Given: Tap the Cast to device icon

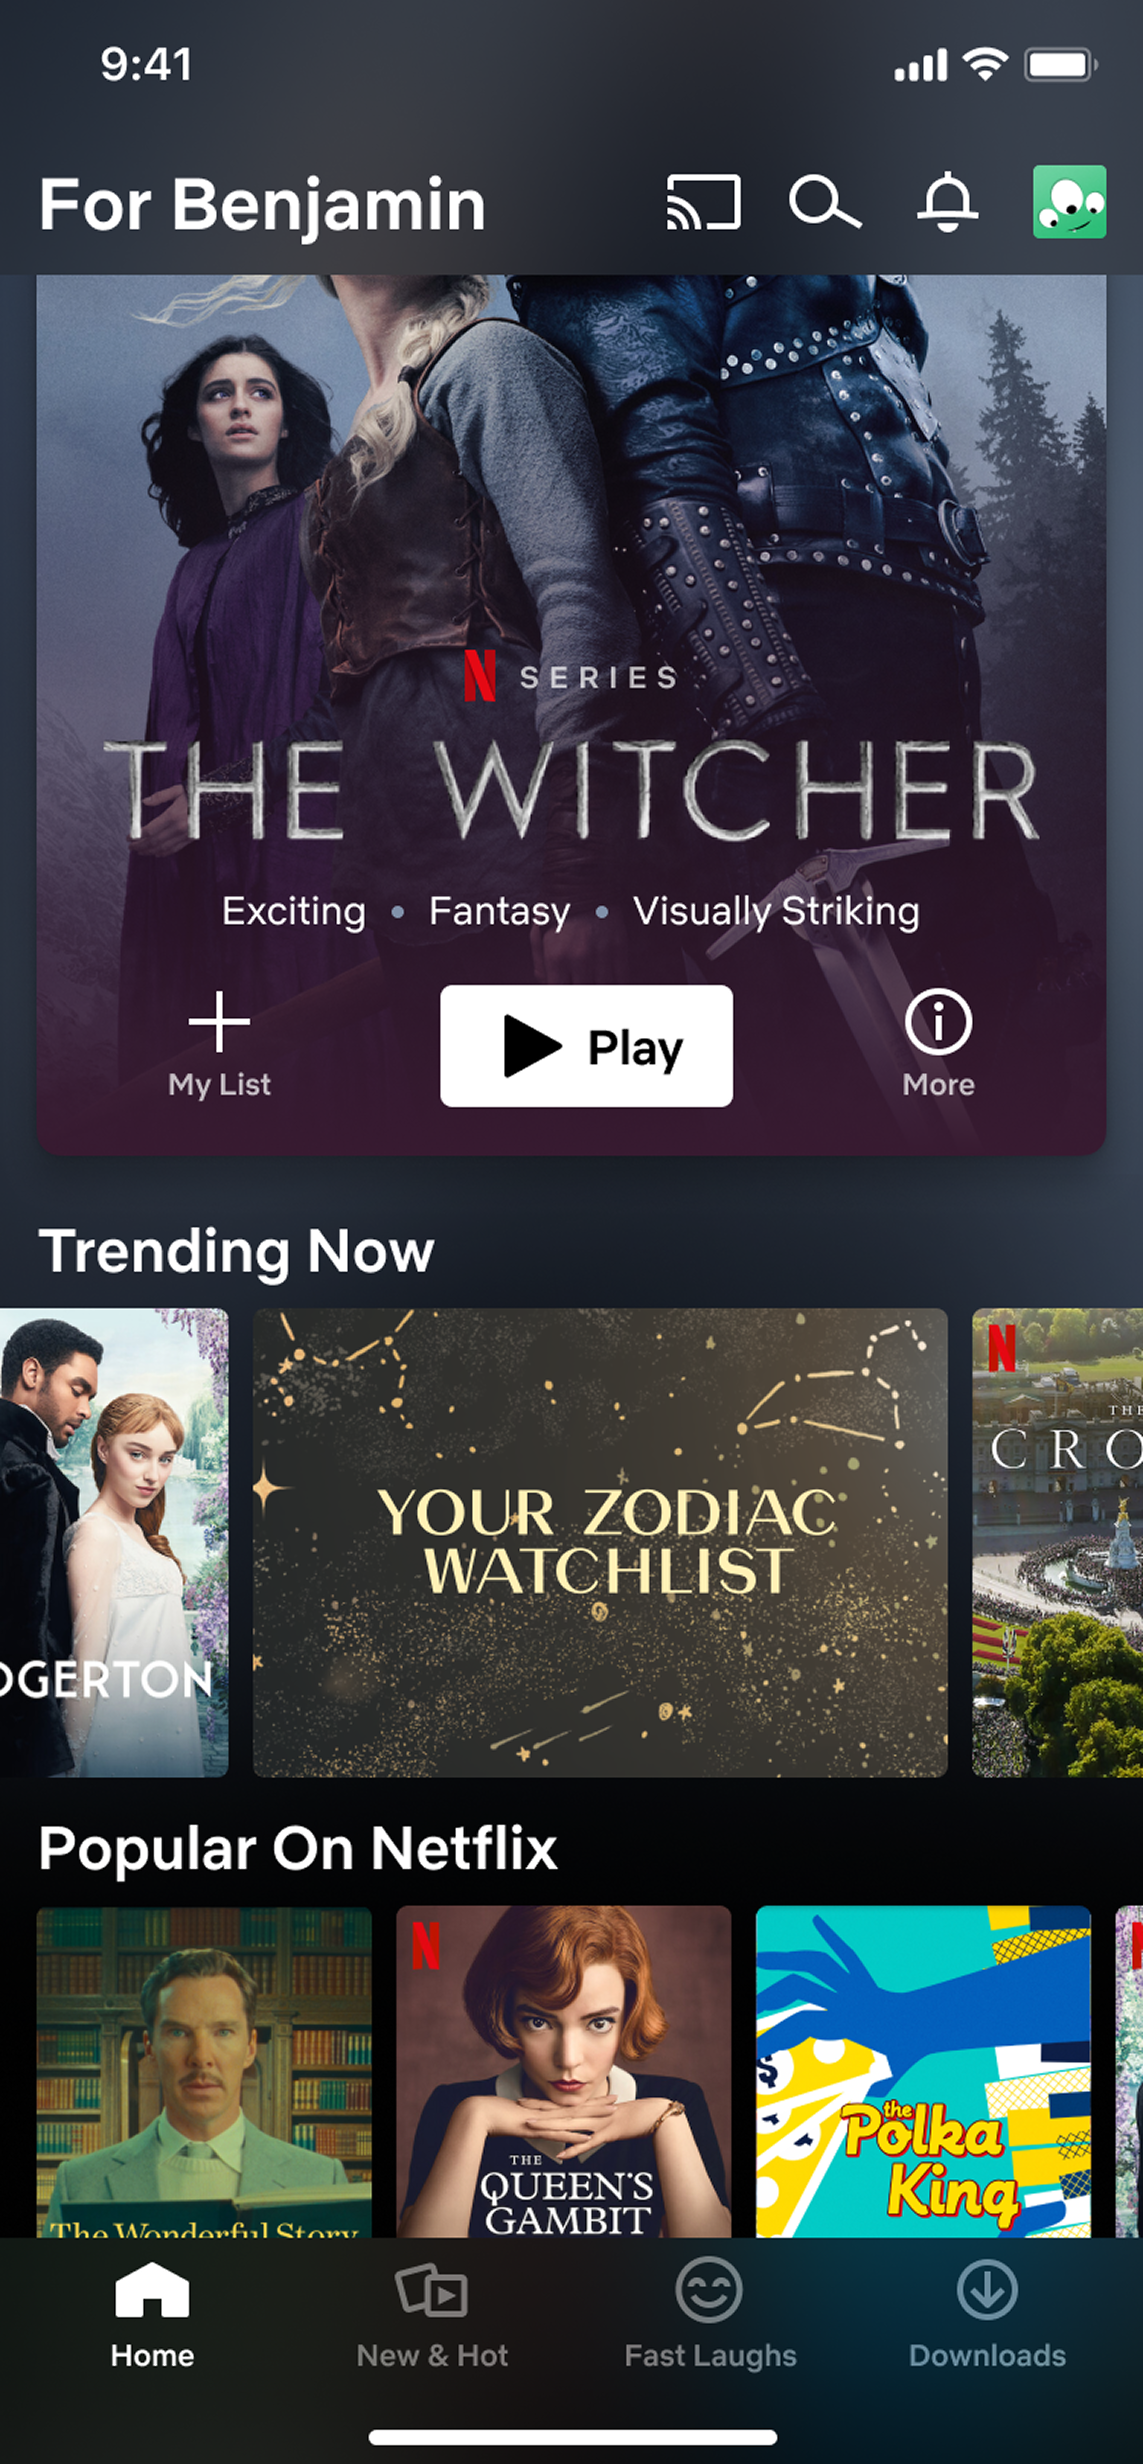Looking at the screenshot, I should coord(704,202).
